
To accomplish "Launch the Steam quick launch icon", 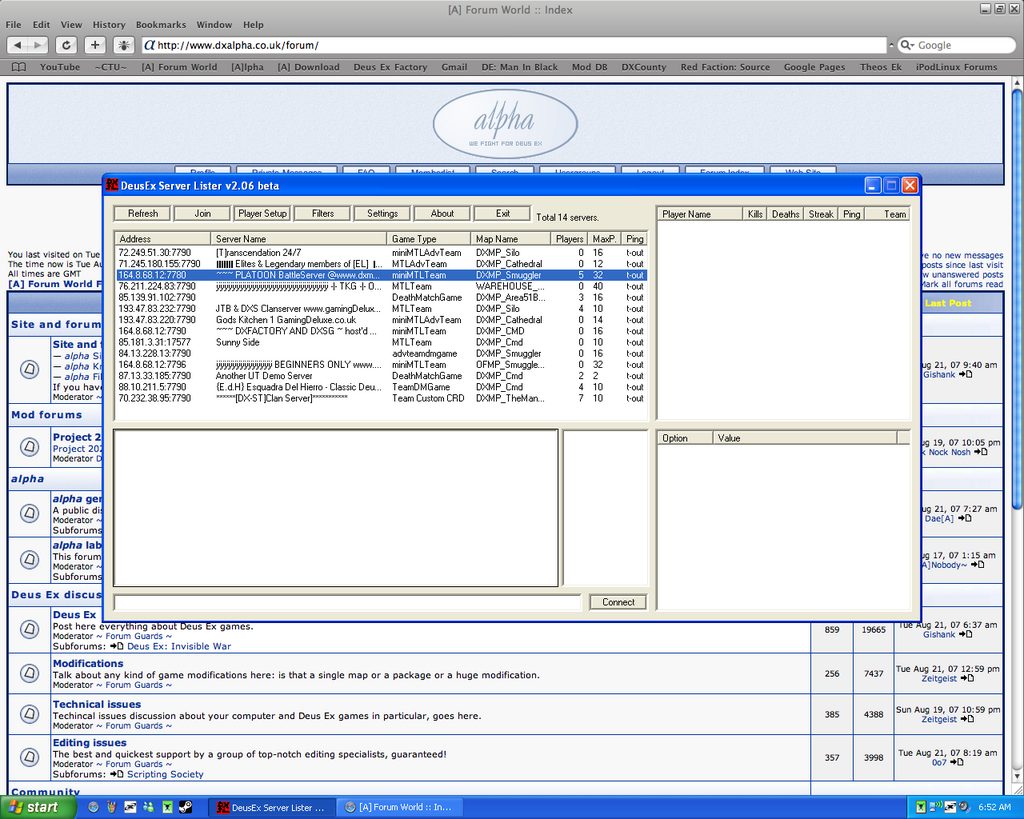I will tap(185, 807).
